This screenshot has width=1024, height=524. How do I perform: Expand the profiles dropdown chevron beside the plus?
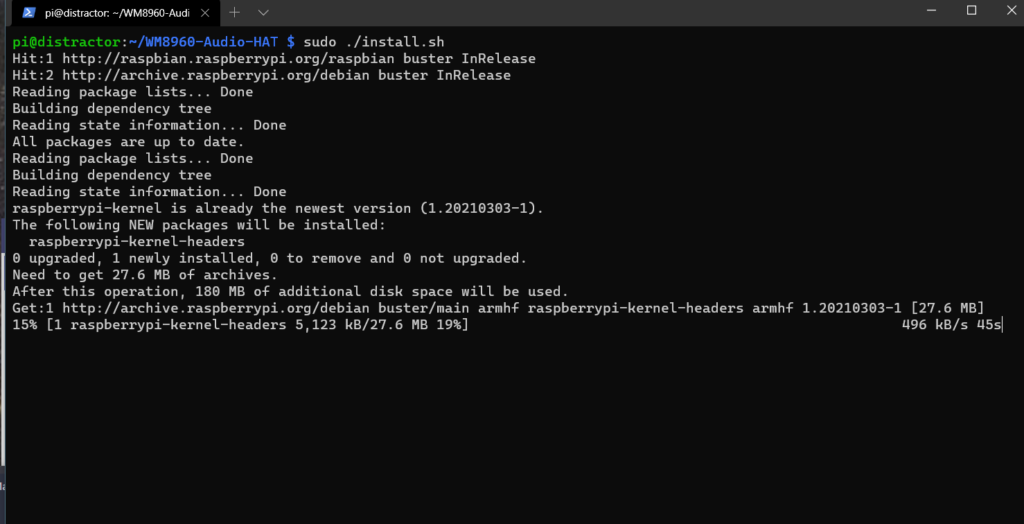coord(263,12)
